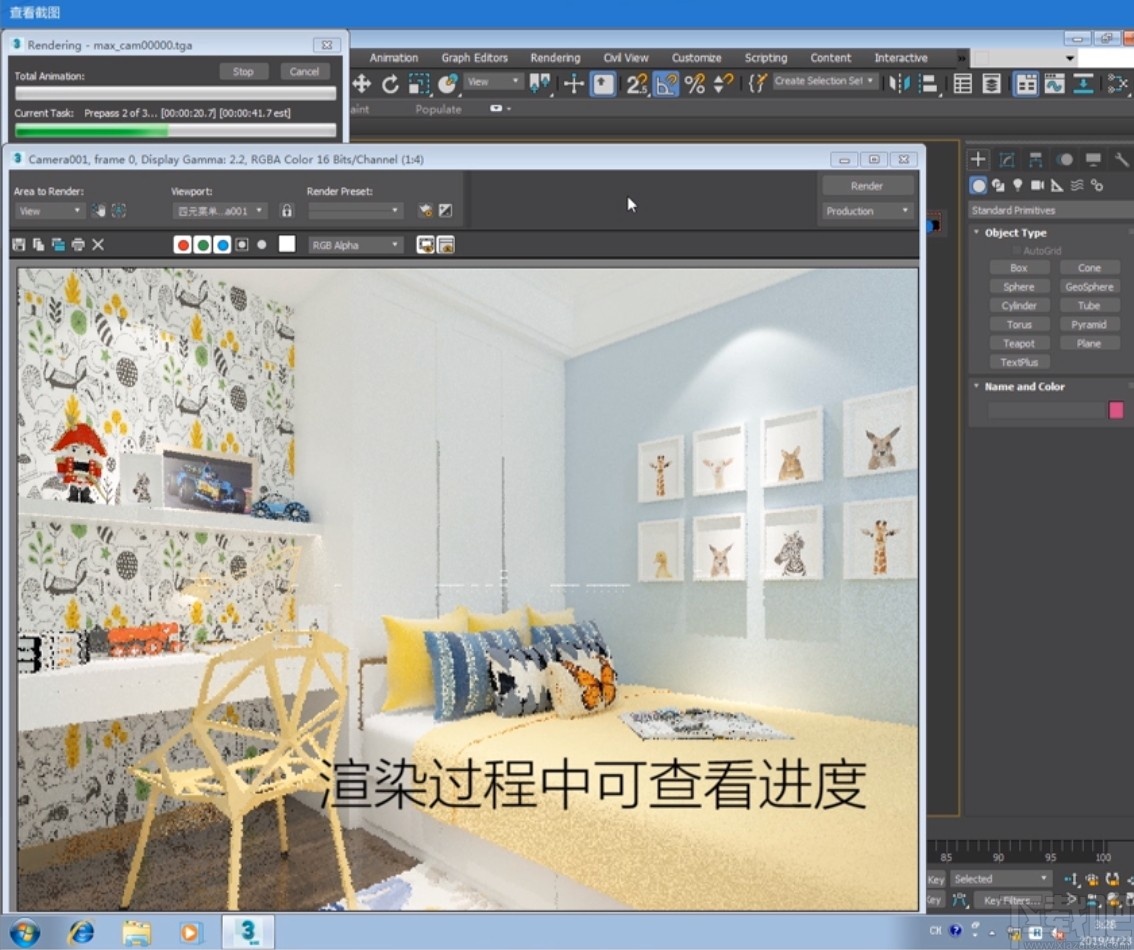Screen dimensions: 1134x950
Task: Open the Layer Explorer toolbar icon
Action: tap(992, 84)
